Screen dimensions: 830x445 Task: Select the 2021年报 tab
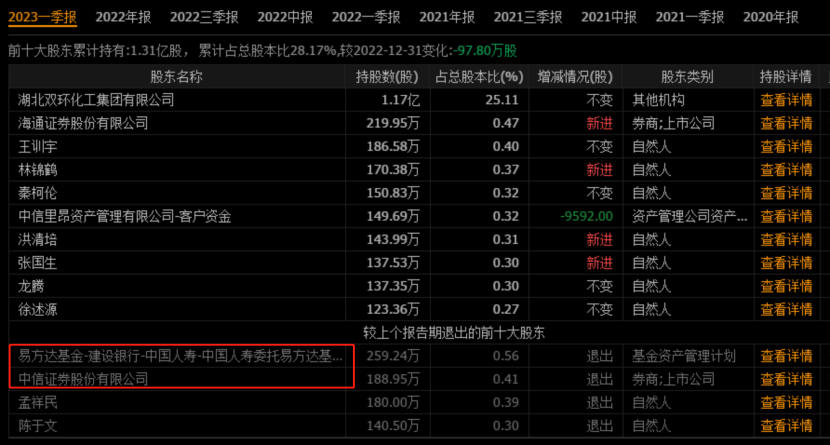click(x=447, y=17)
